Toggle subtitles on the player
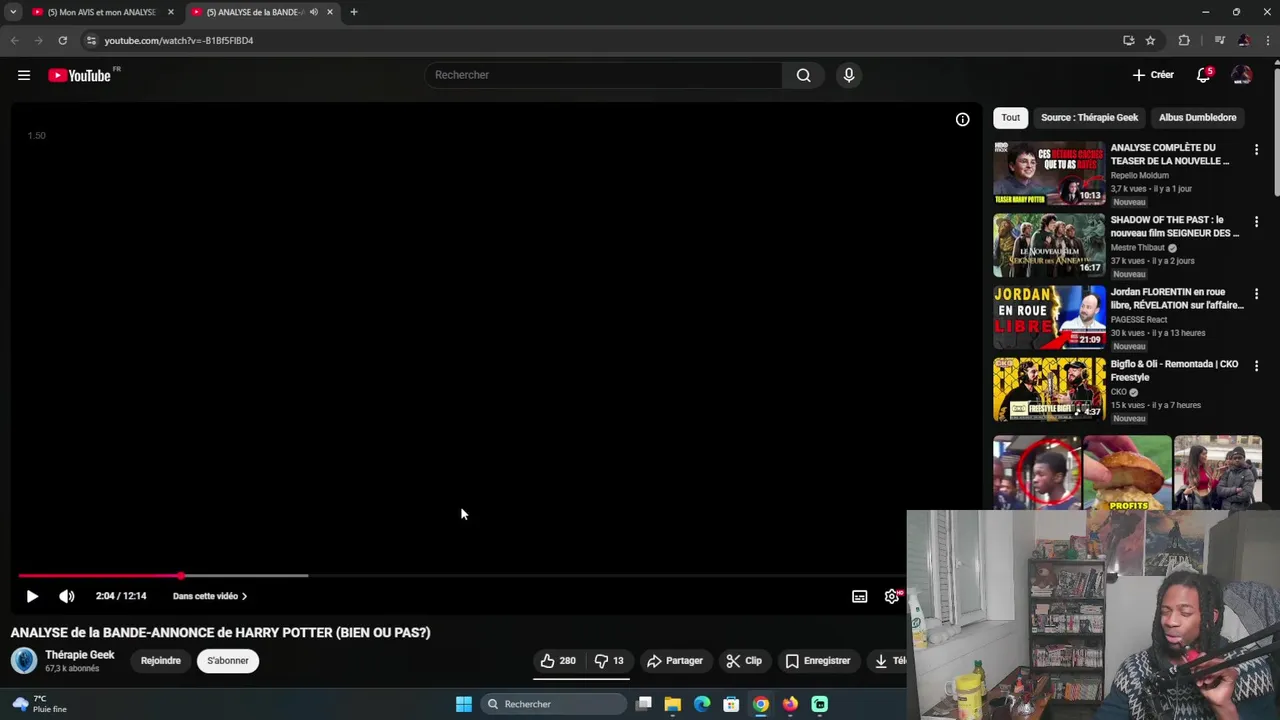Screen dimensions: 1280x720 point(859,596)
